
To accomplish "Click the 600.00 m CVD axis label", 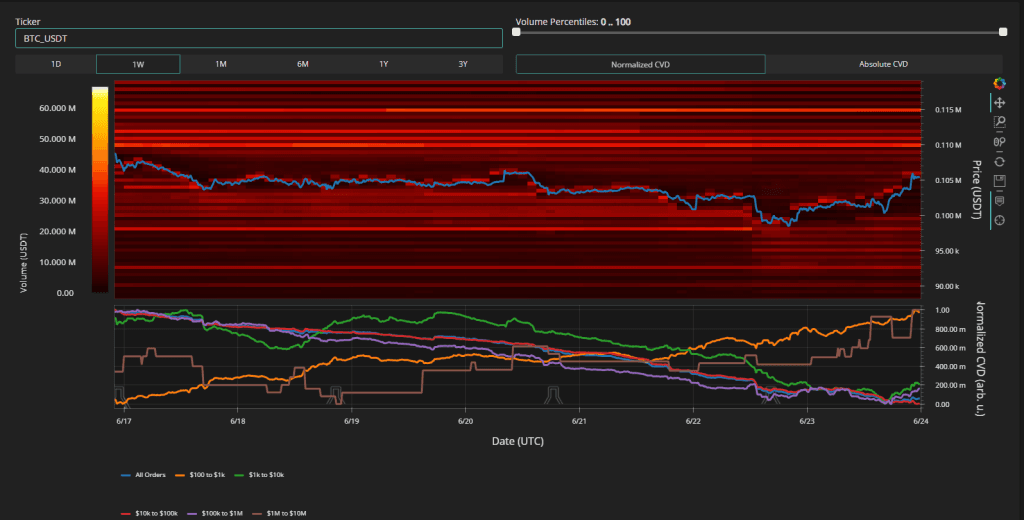I will (x=950, y=348).
